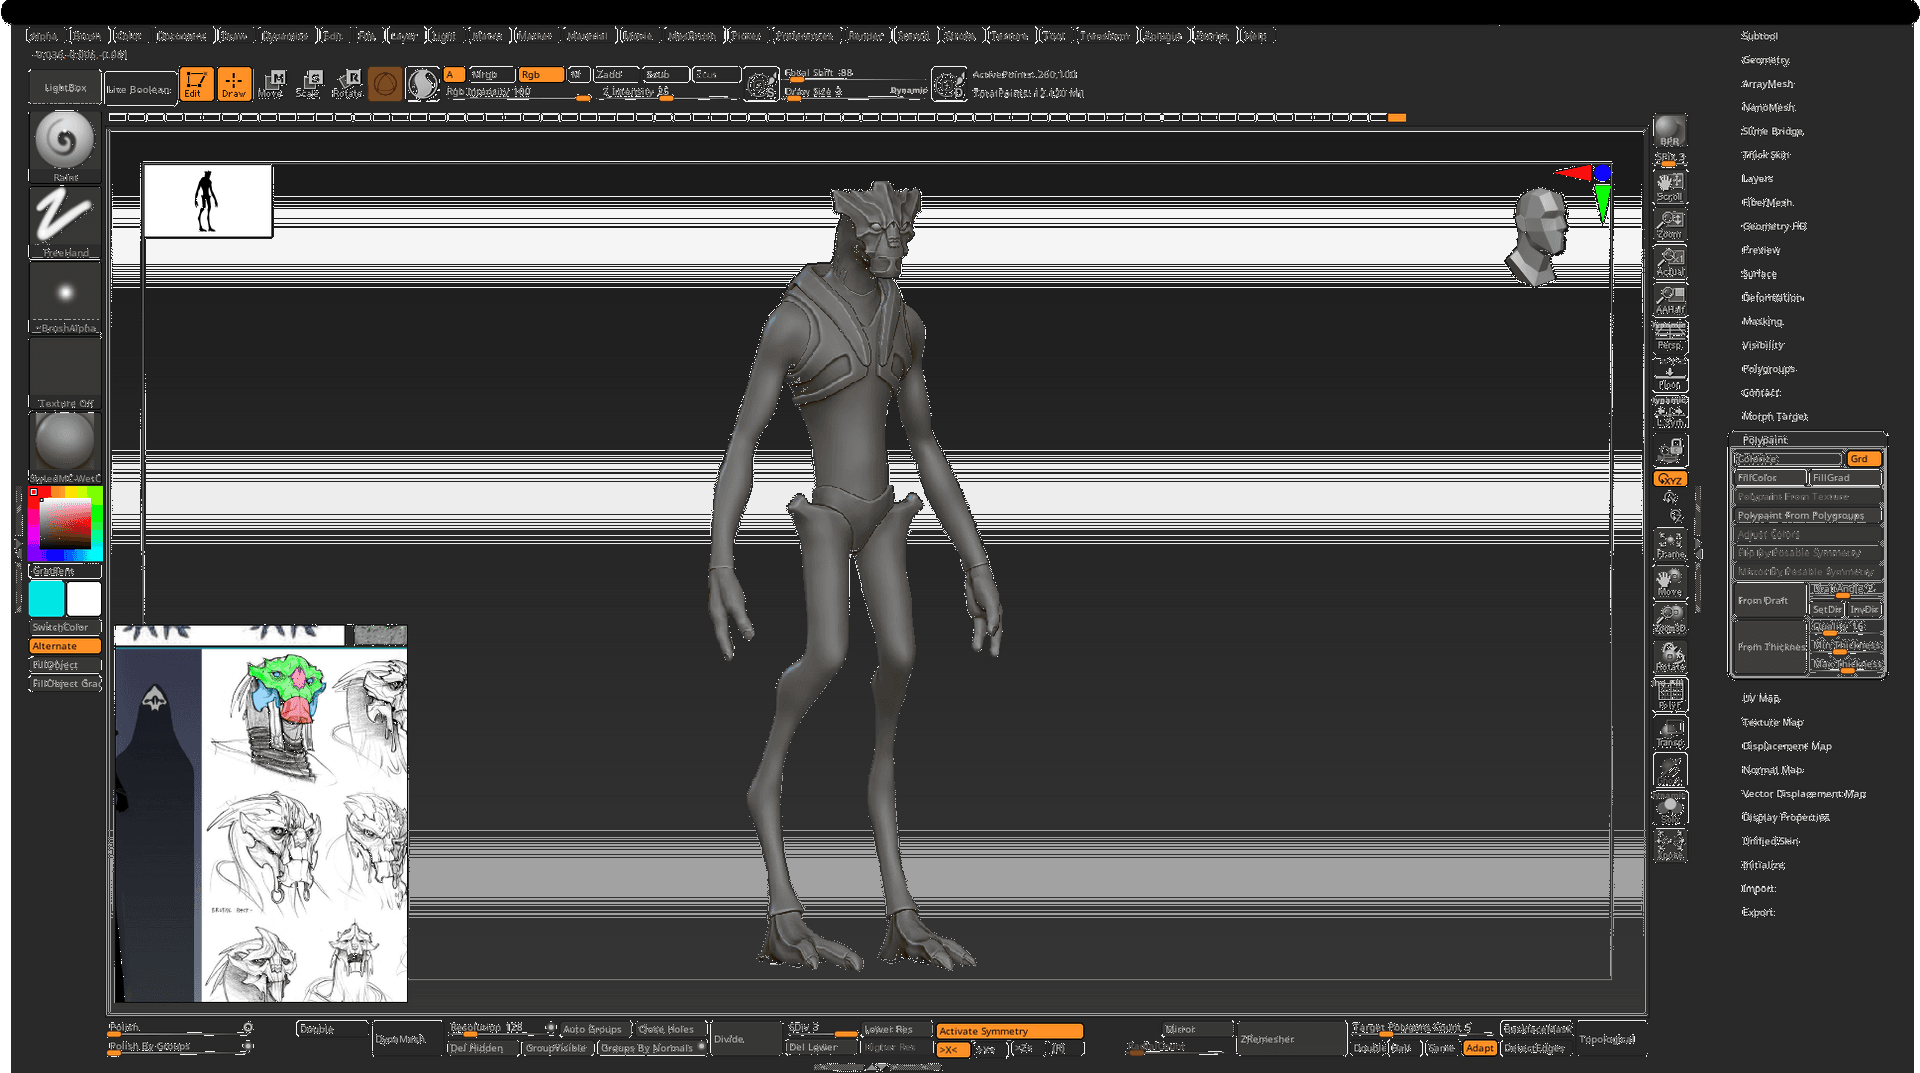Expand the FiberMesh subpalette
1920x1073 pixels.
tap(1767, 203)
